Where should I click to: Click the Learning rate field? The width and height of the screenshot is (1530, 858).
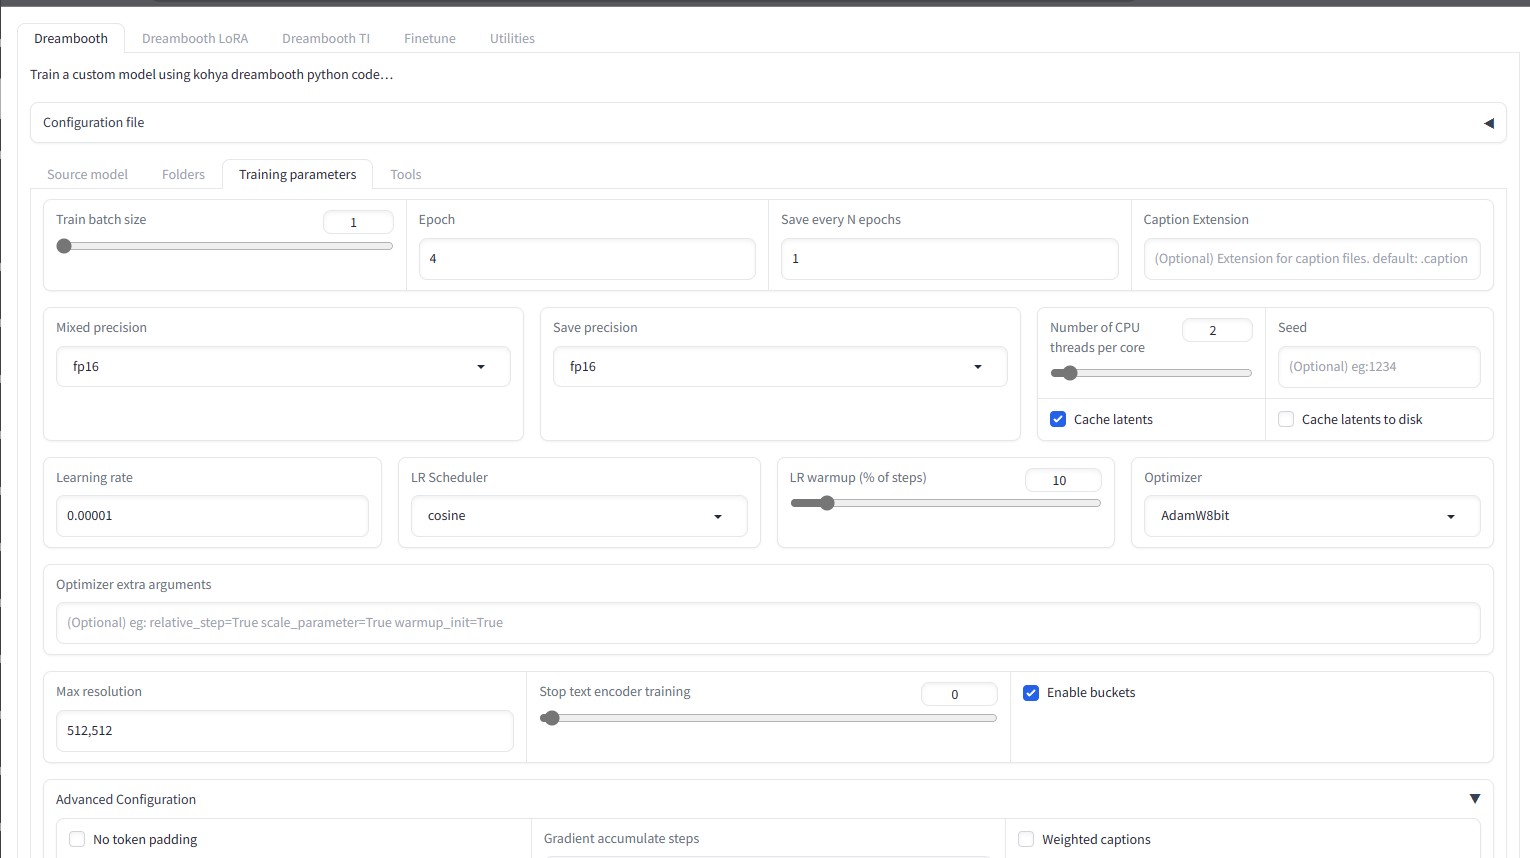[x=212, y=516]
